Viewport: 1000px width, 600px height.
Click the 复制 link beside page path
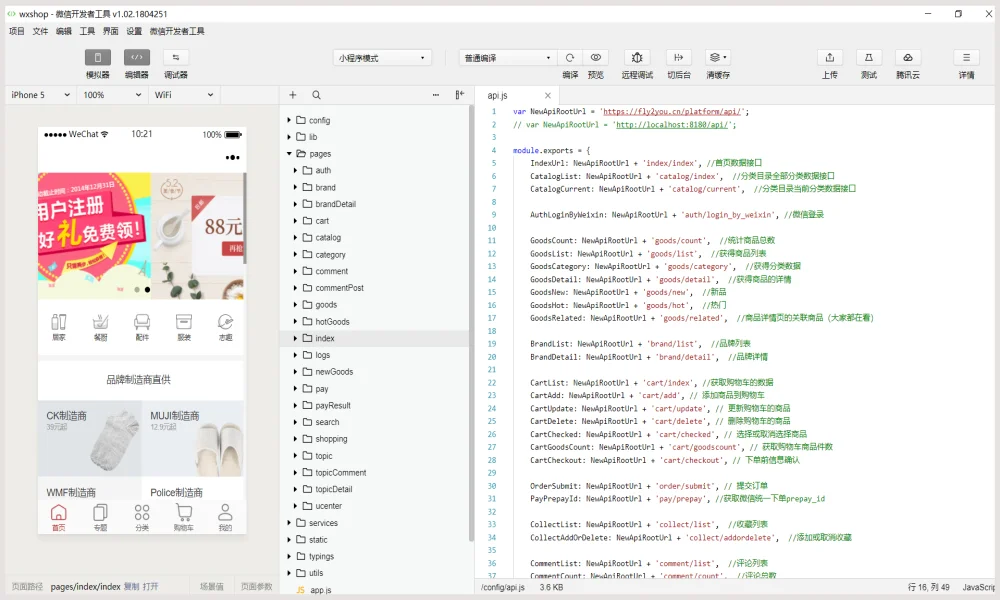pos(131,587)
